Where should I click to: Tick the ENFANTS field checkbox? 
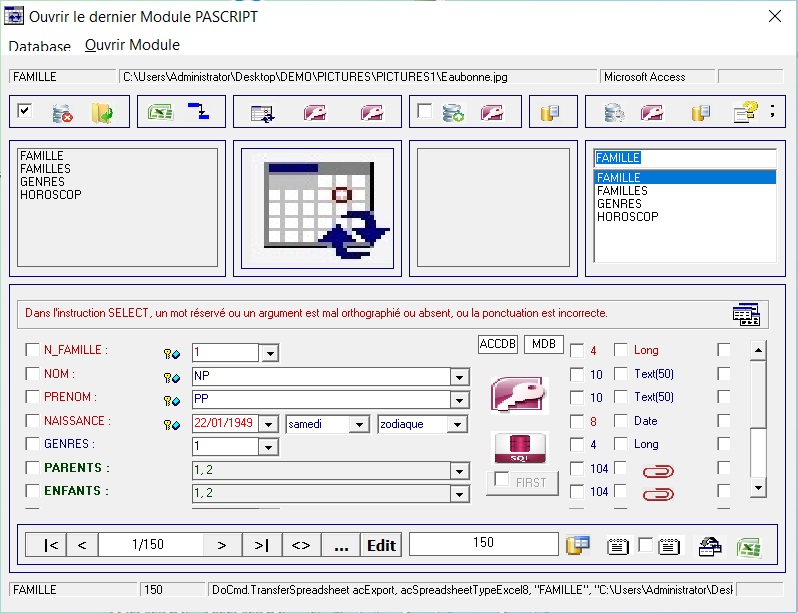32,490
